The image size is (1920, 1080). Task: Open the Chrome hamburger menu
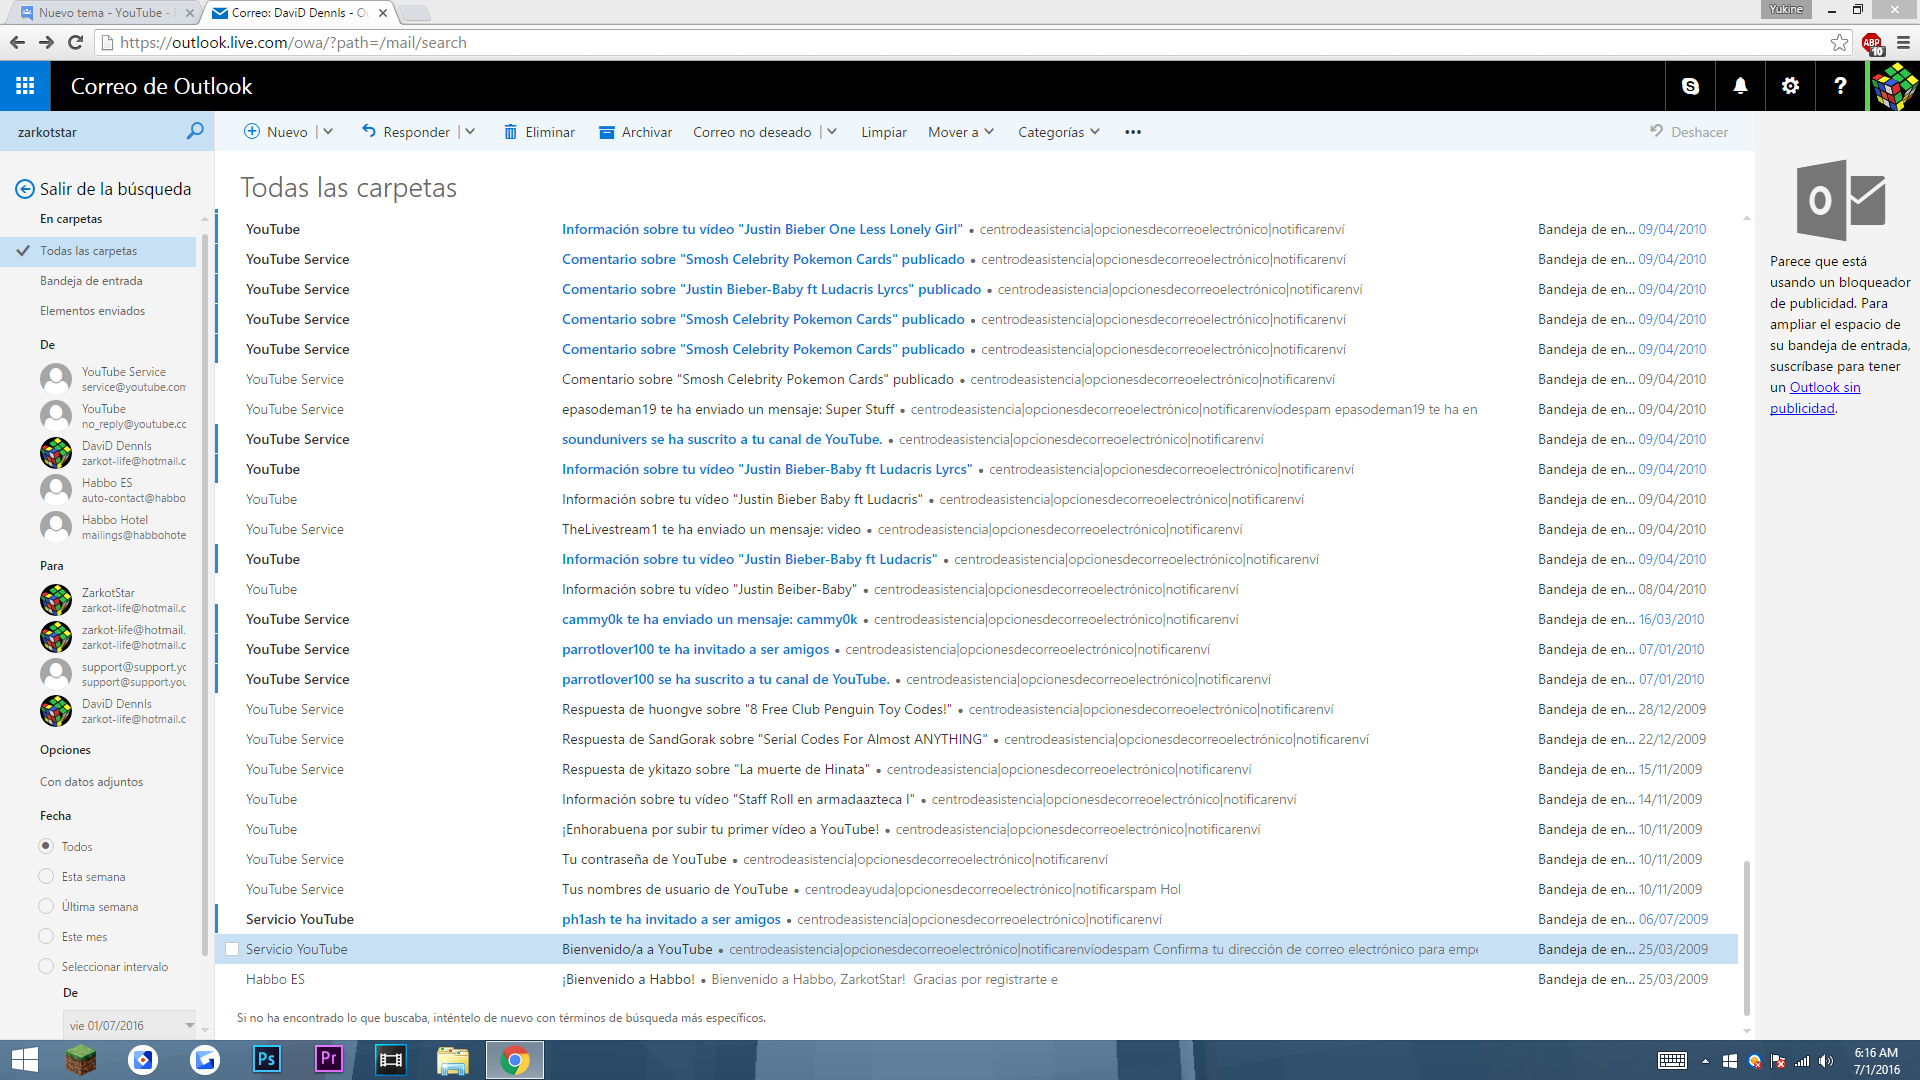pyautogui.click(x=1903, y=42)
